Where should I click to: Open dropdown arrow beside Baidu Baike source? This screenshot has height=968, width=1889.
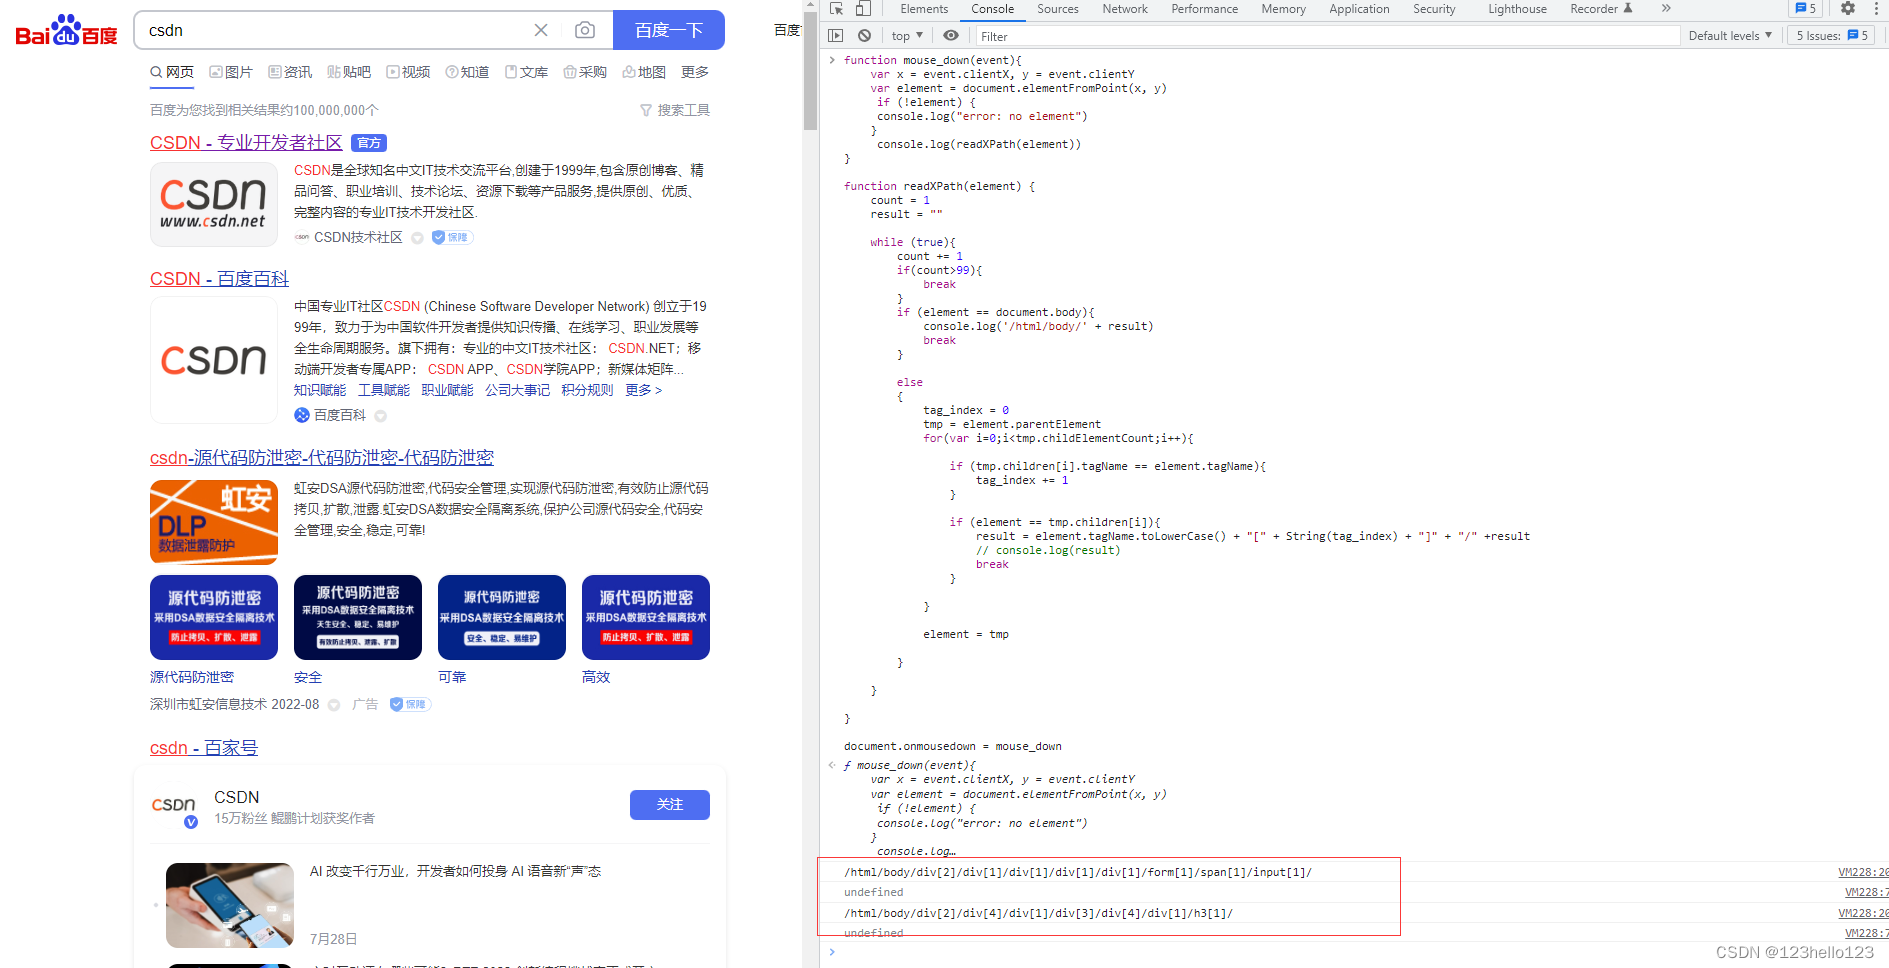pyautogui.click(x=380, y=416)
